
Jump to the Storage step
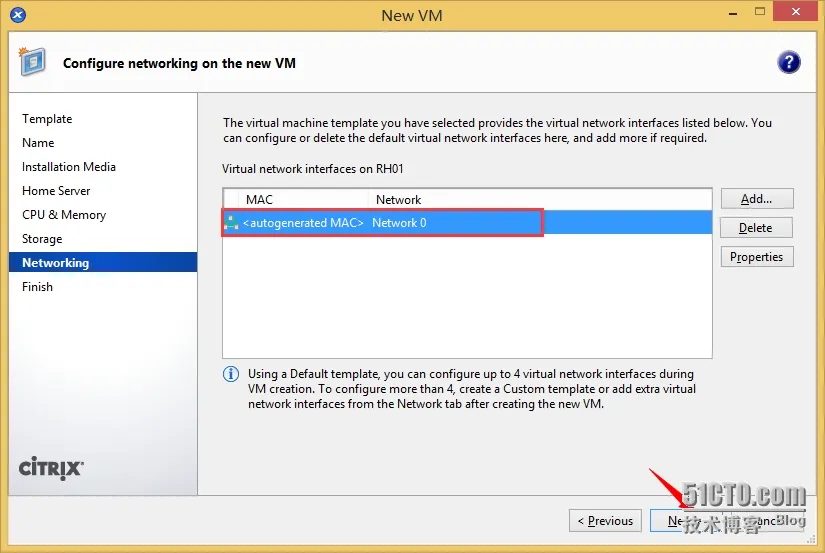point(42,239)
